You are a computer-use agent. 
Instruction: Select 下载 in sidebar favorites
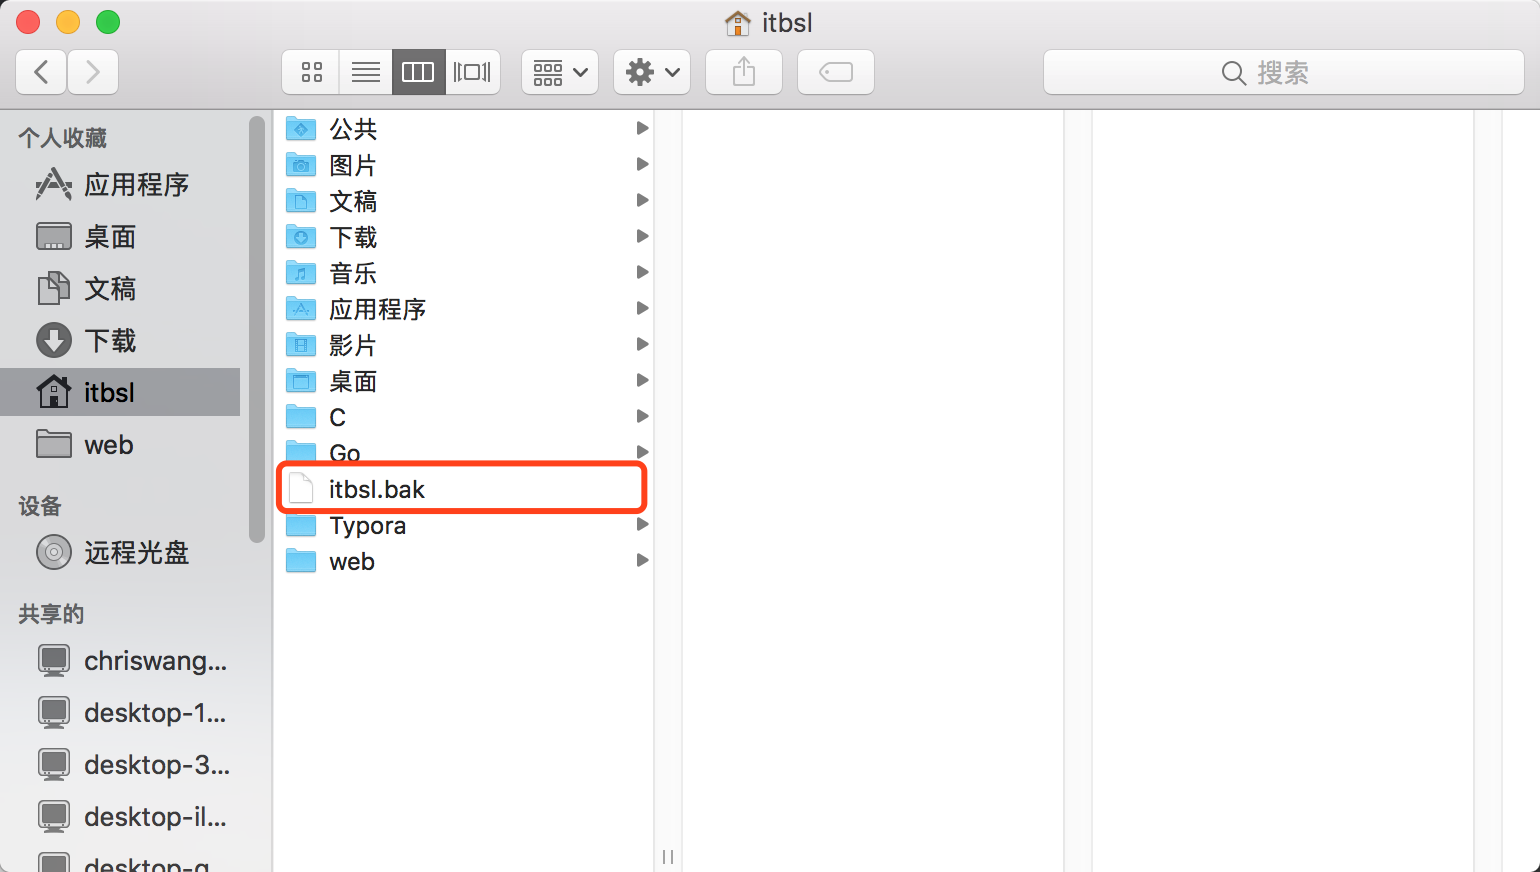(110, 341)
